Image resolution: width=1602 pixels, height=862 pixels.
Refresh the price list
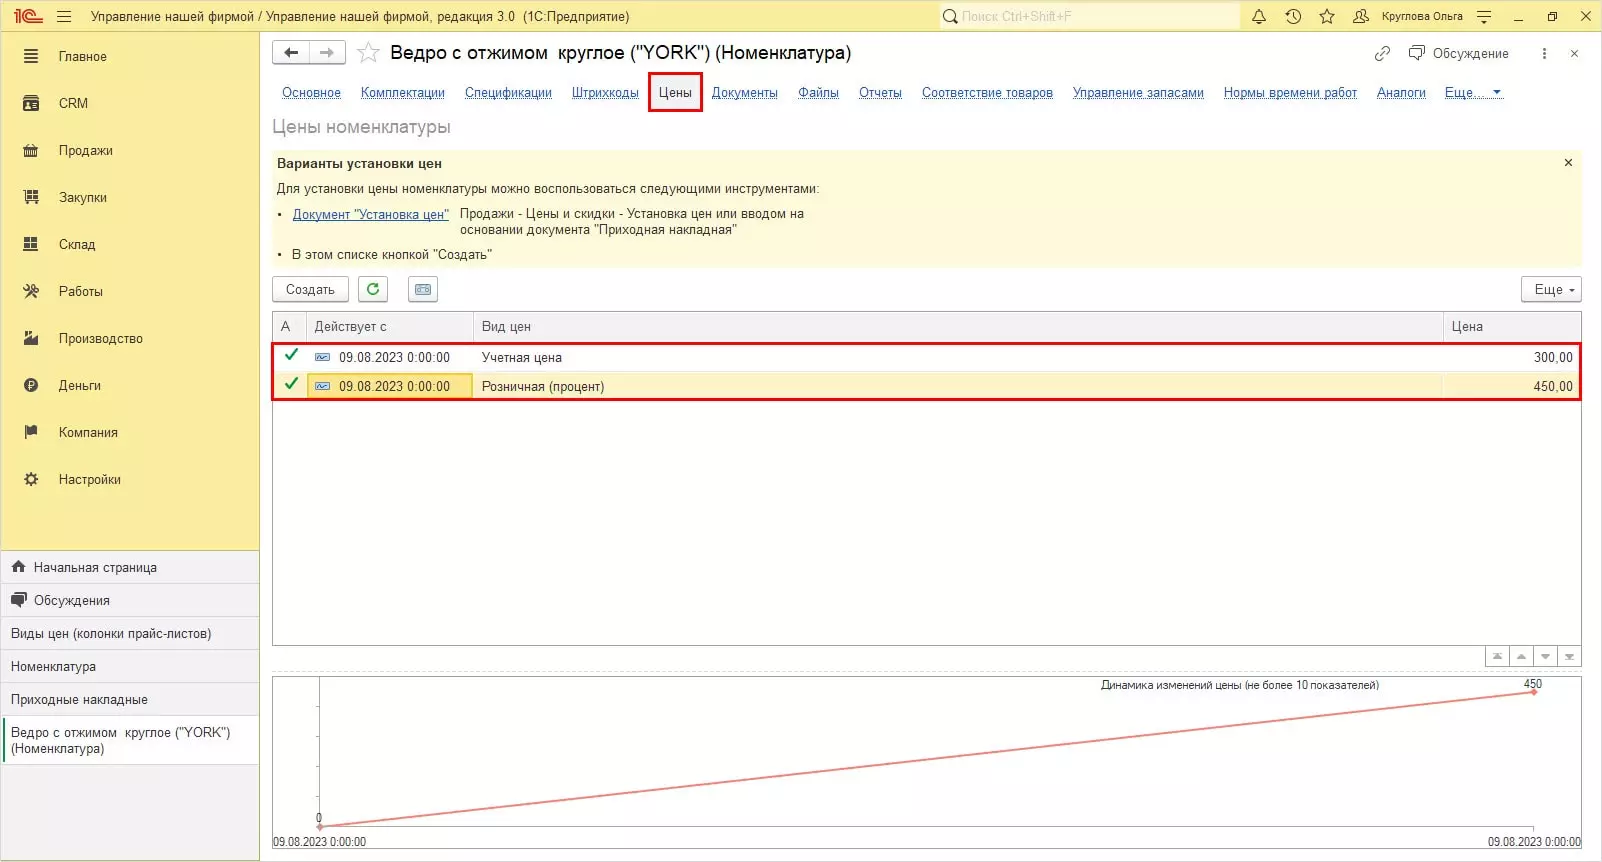tap(373, 289)
